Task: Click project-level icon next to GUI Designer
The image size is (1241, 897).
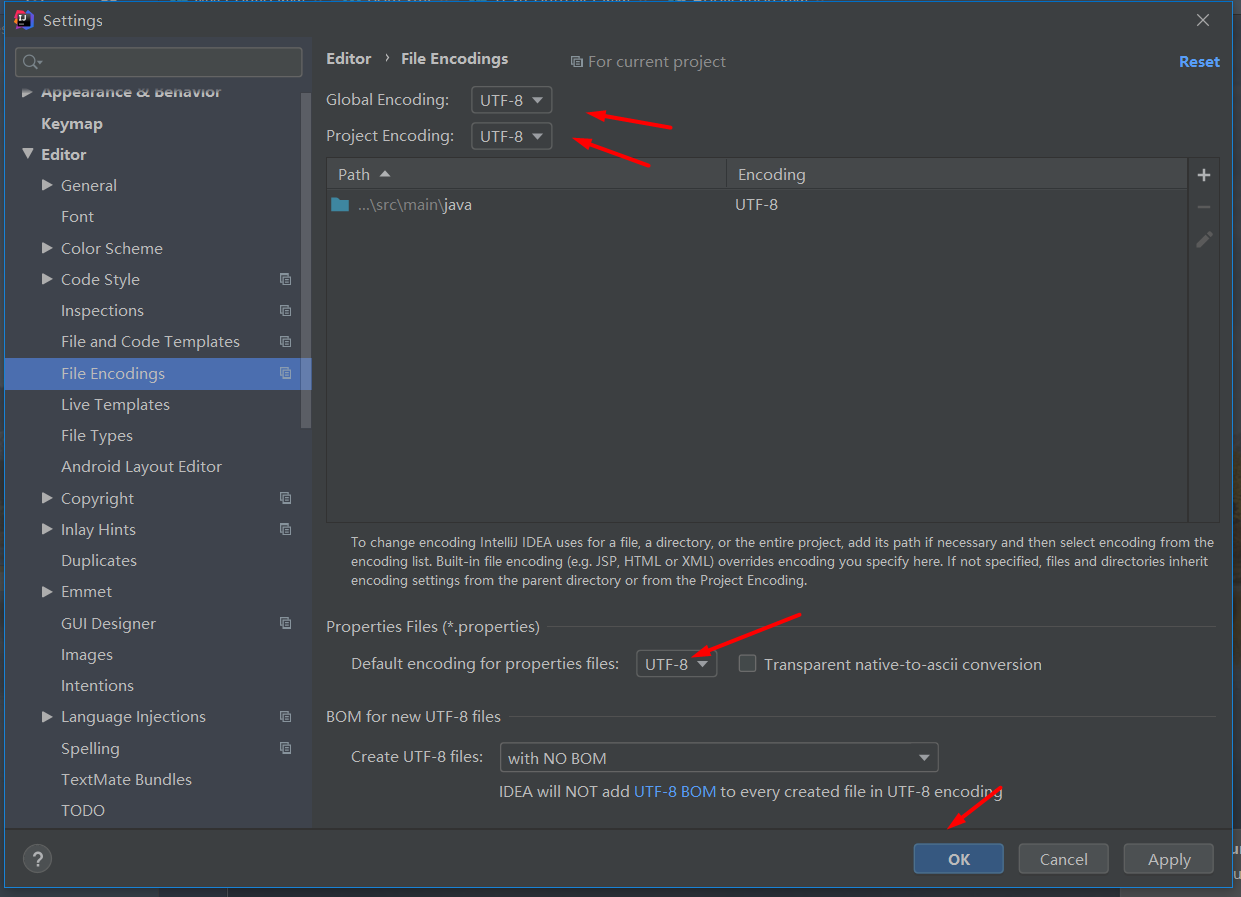Action: (x=286, y=623)
